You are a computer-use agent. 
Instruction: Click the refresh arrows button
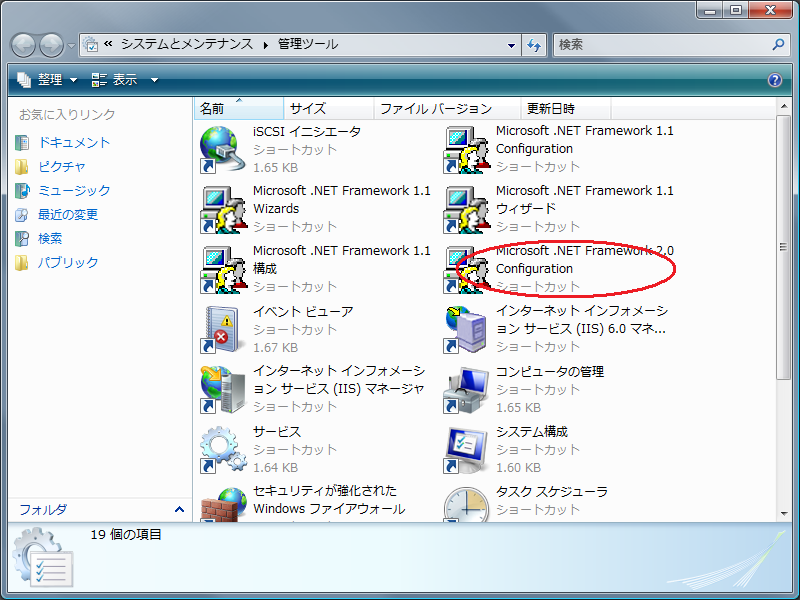534,45
